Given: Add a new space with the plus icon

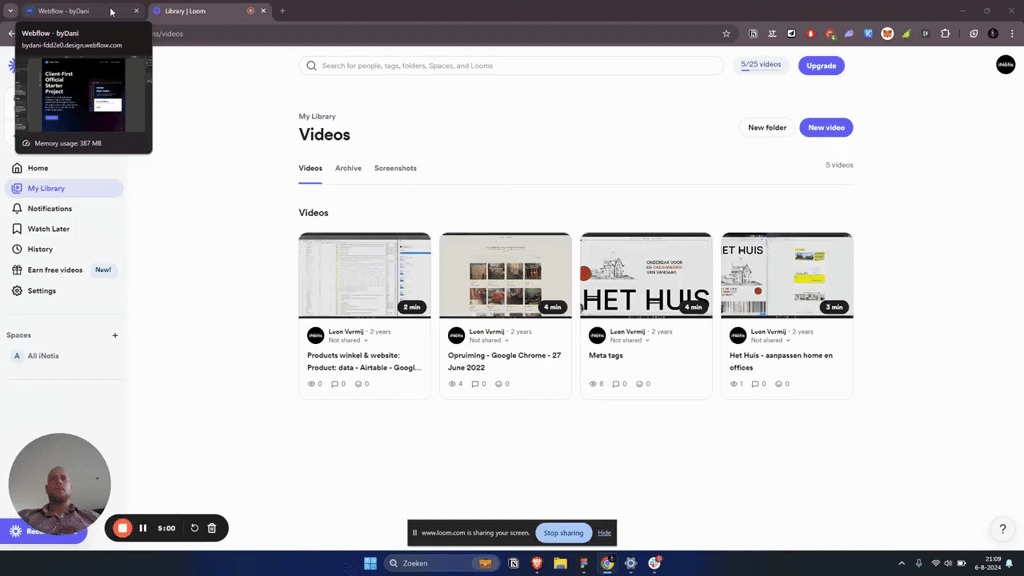Looking at the screenshot, I should pos(115,336).
